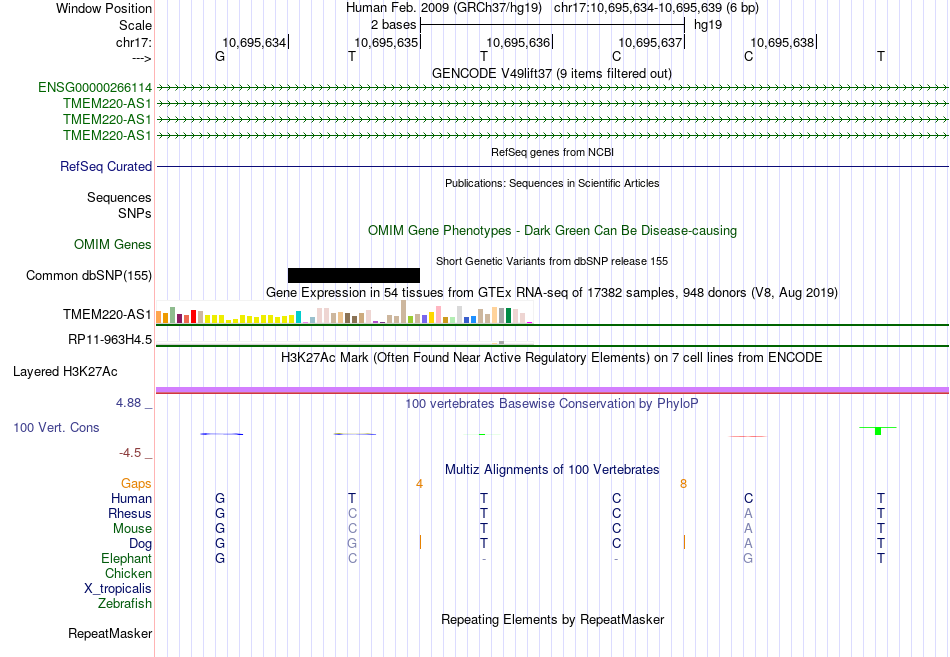Click the A base in the Dog row
Viewport: 950px width, 657px height.
click(x=748, y=544)
